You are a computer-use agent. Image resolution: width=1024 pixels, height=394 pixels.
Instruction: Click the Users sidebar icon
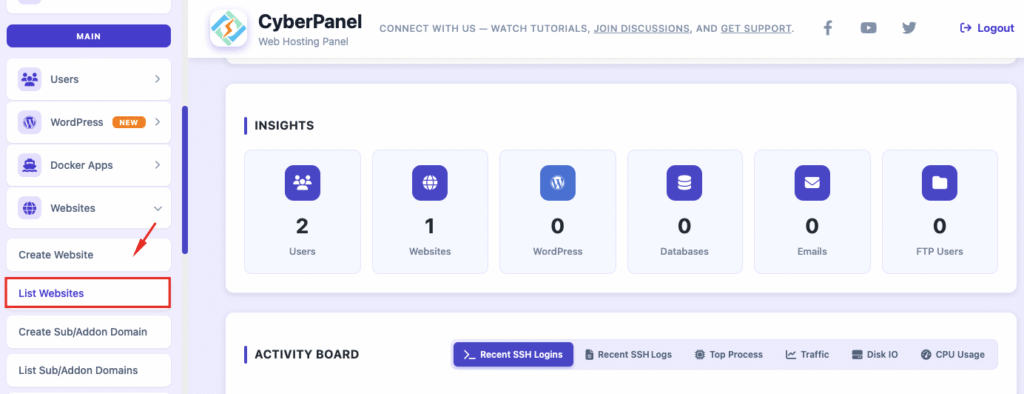29,79
